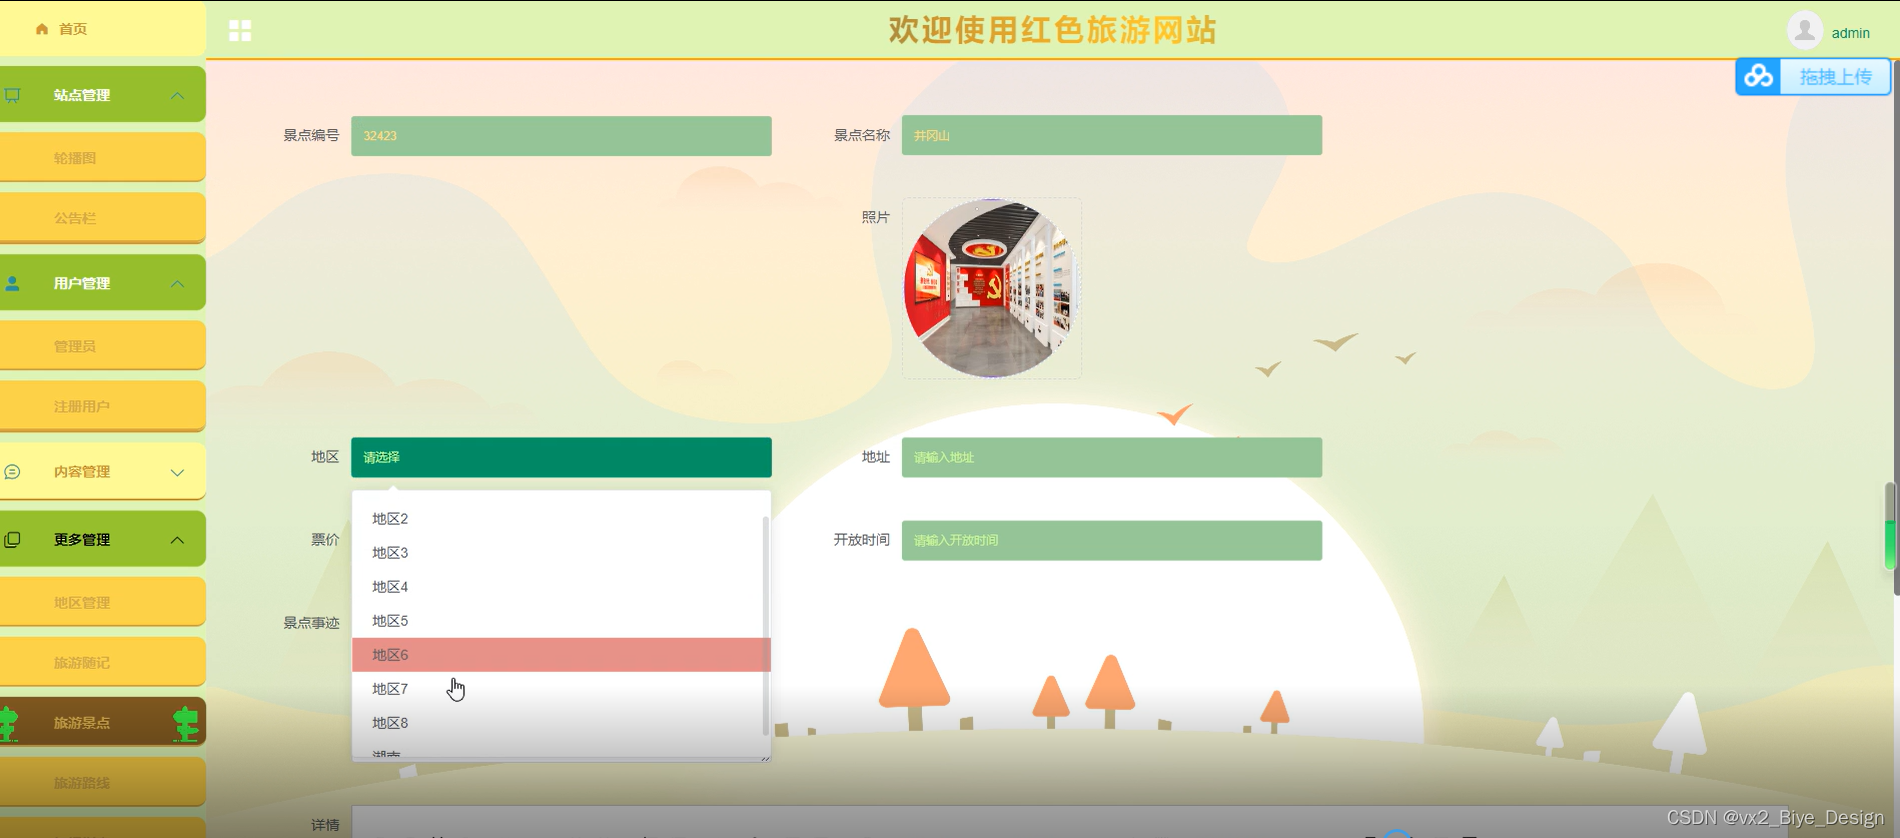
Task: Expand the 内容管理 section chevron
Action: coord(177,472)
